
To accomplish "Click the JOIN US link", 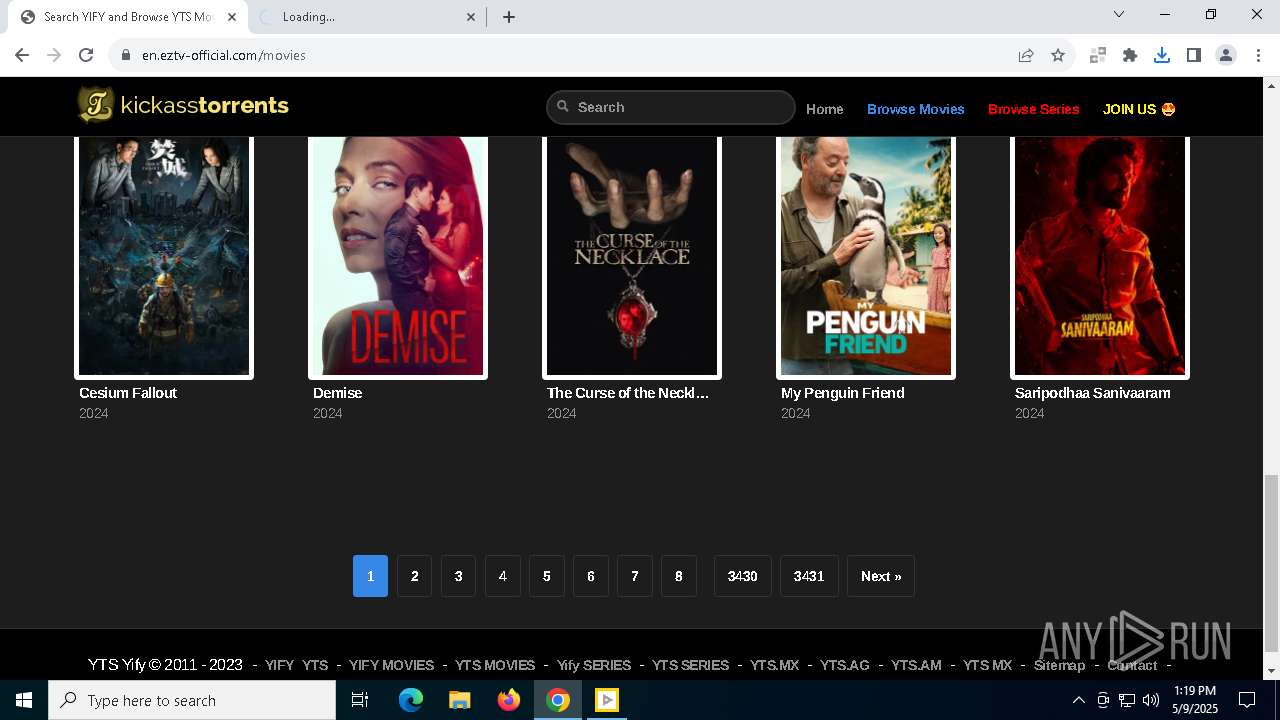I will coord(1139,109).
